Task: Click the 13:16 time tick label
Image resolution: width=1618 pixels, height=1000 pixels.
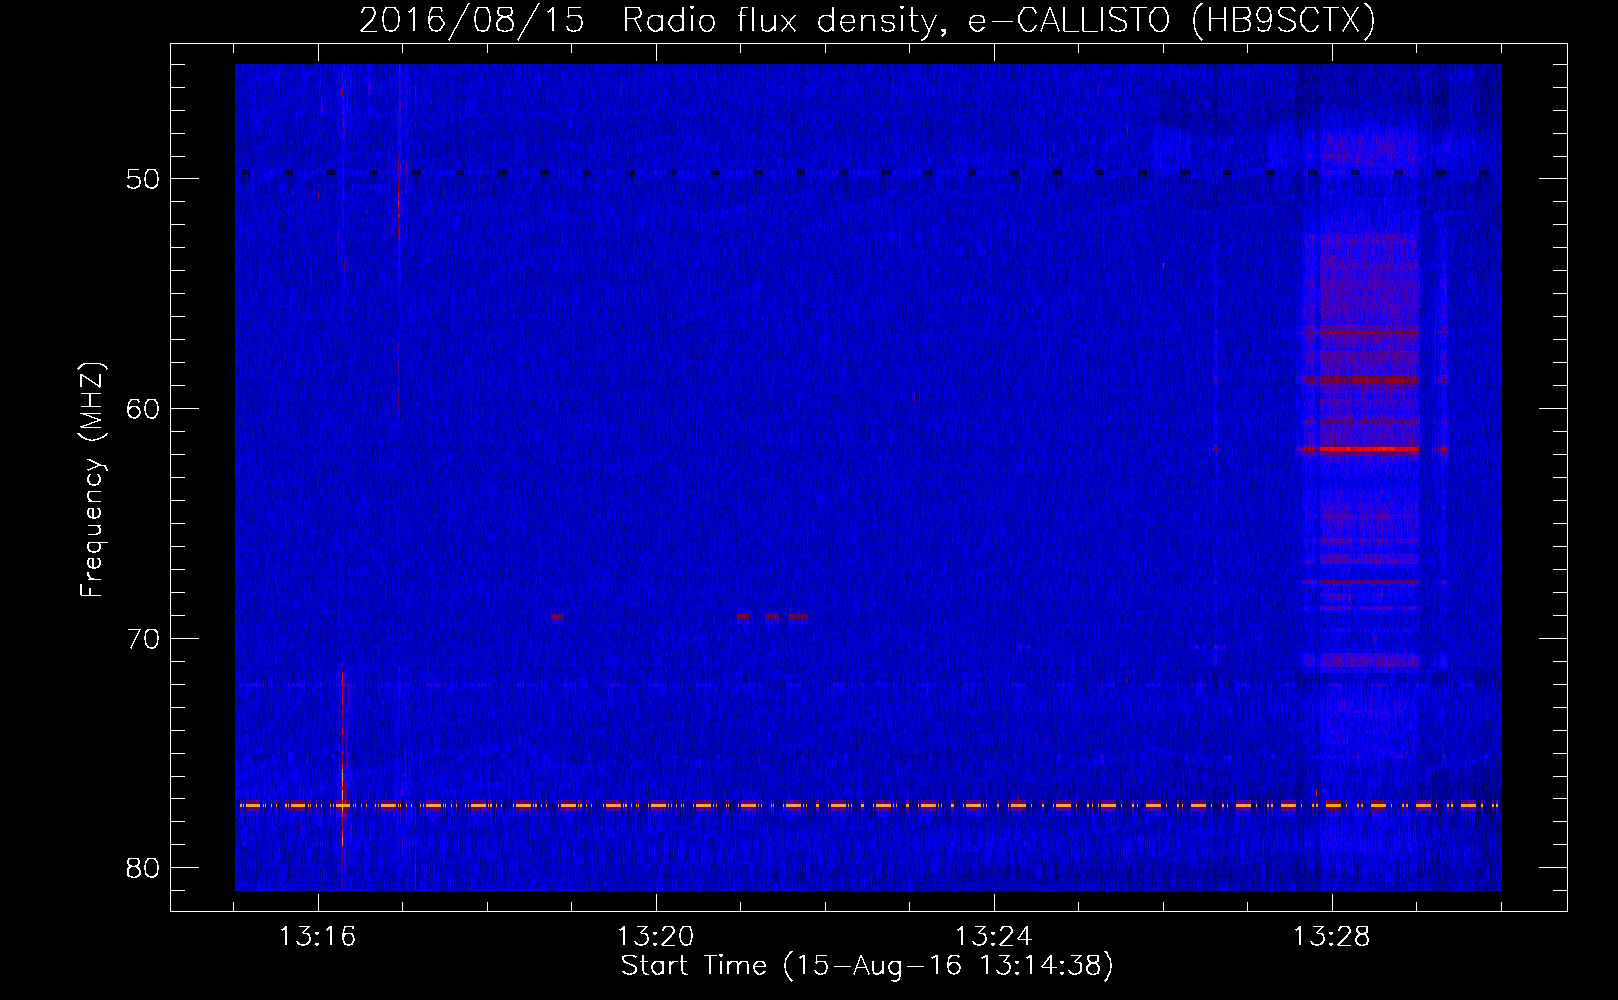Action: [317, 937]
